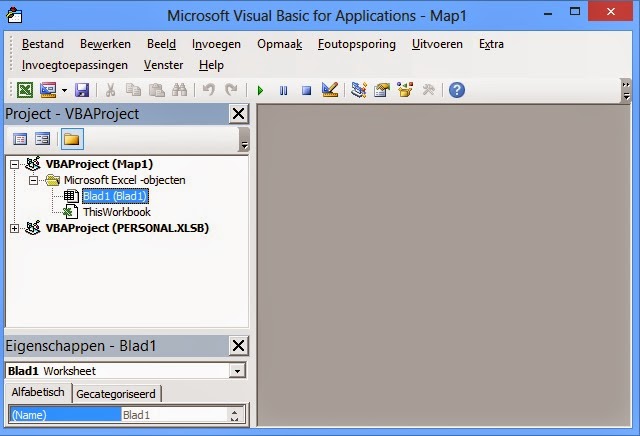Click the Copy toolbar icon
The width and height of the screenshot is (640, 436).
133,90
